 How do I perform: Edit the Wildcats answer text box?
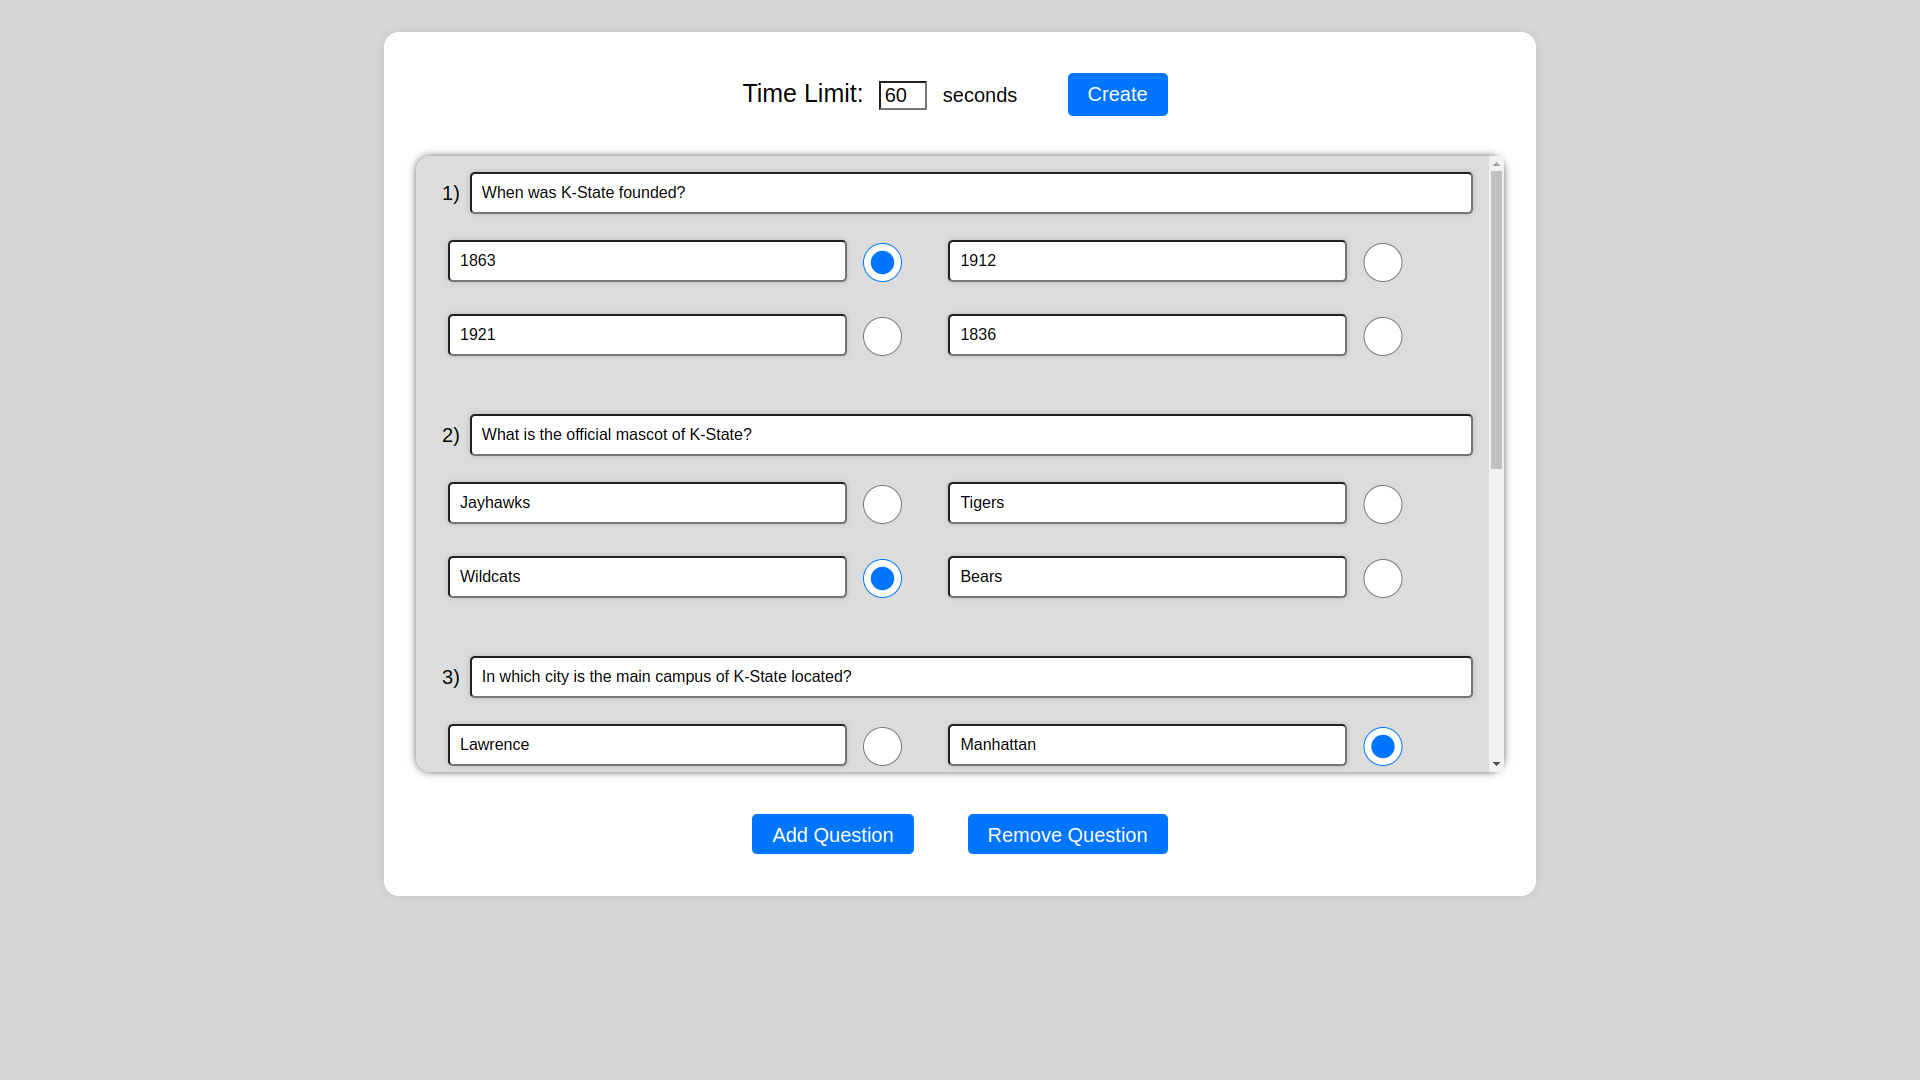click(x=647, y=577)
